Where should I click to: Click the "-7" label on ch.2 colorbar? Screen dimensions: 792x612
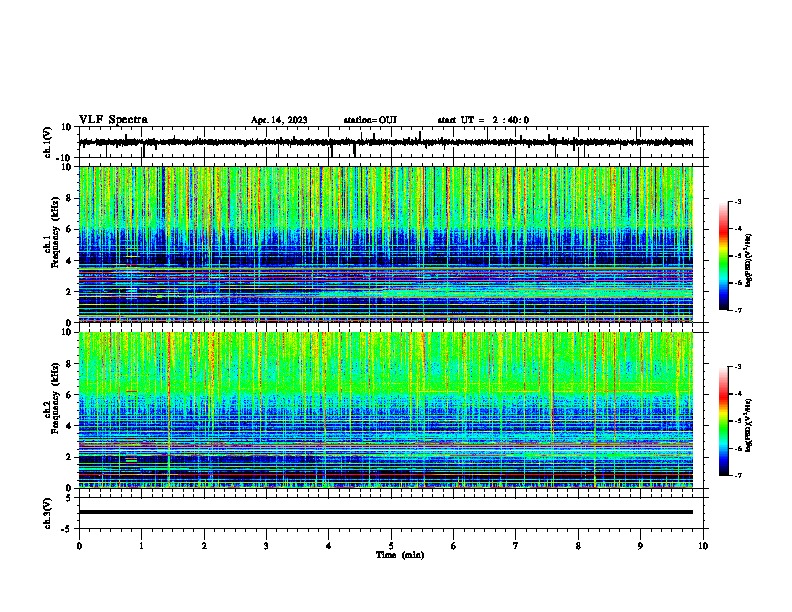coord(737,476)
